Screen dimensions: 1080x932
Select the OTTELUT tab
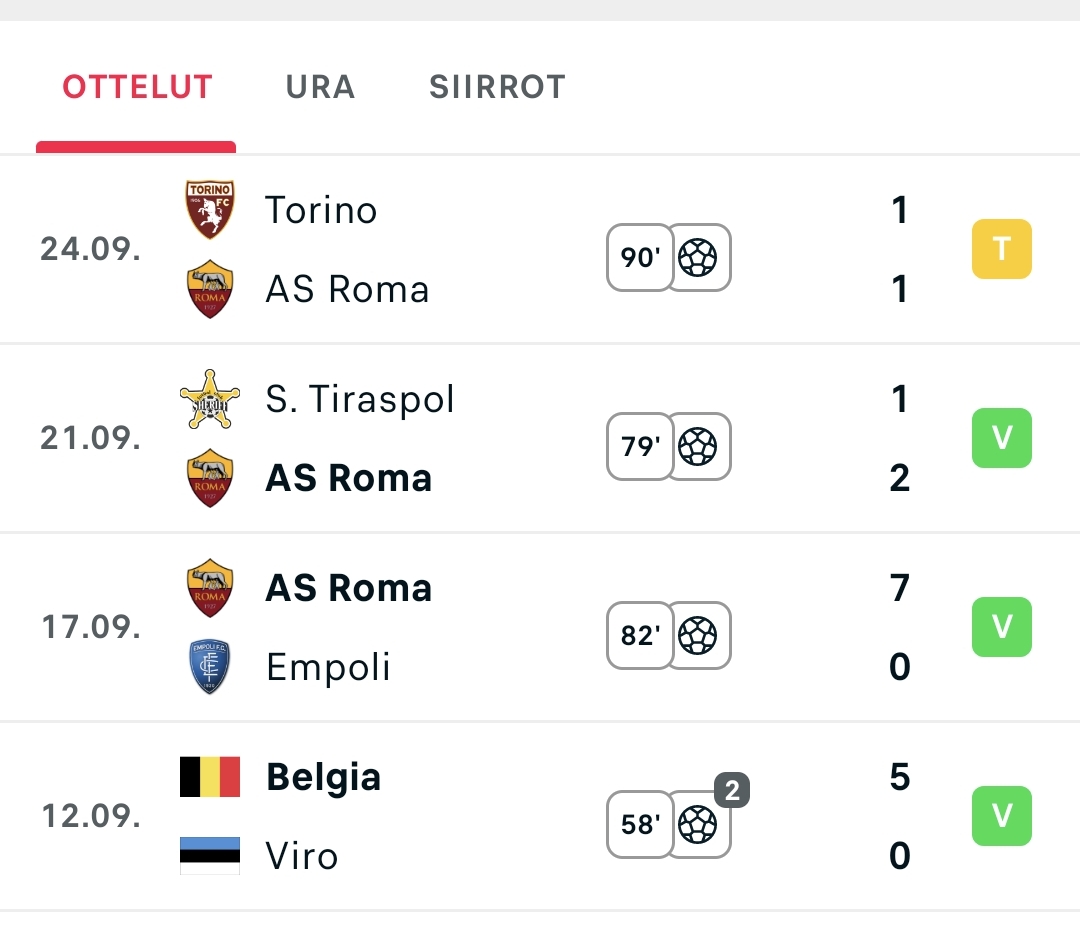137,87
